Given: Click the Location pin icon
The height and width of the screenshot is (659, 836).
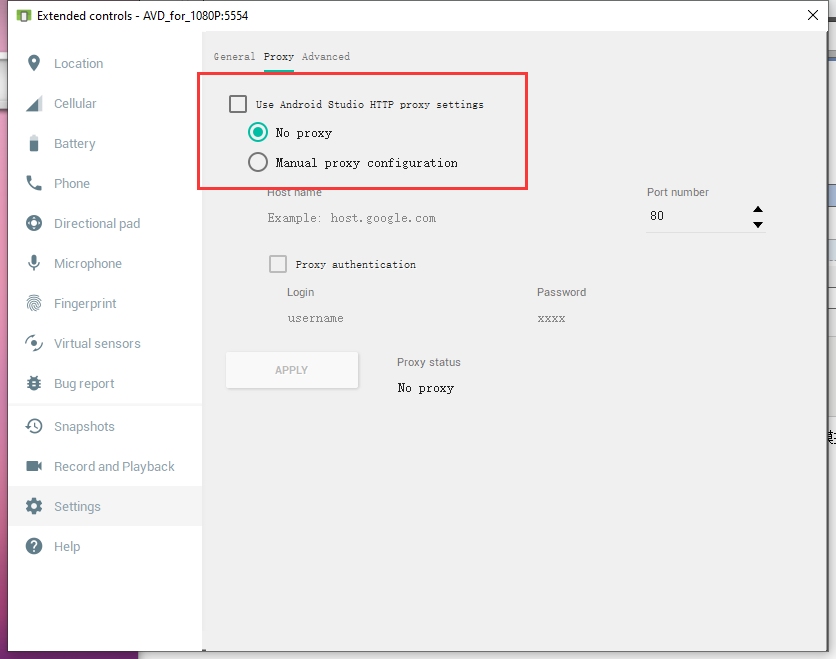Looking at the screenshot, I should tap(34, 63).
